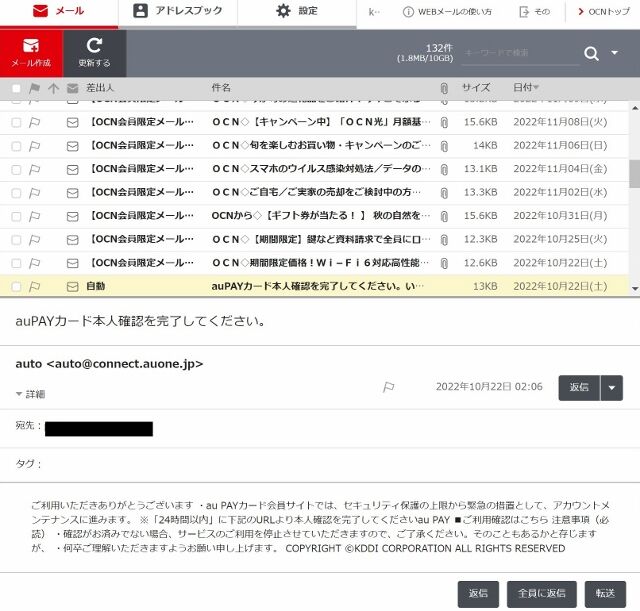Viewport: 640px width, 611px height.
Task: Flag the 2022年11月08日 mail
Action: (35, 122)
